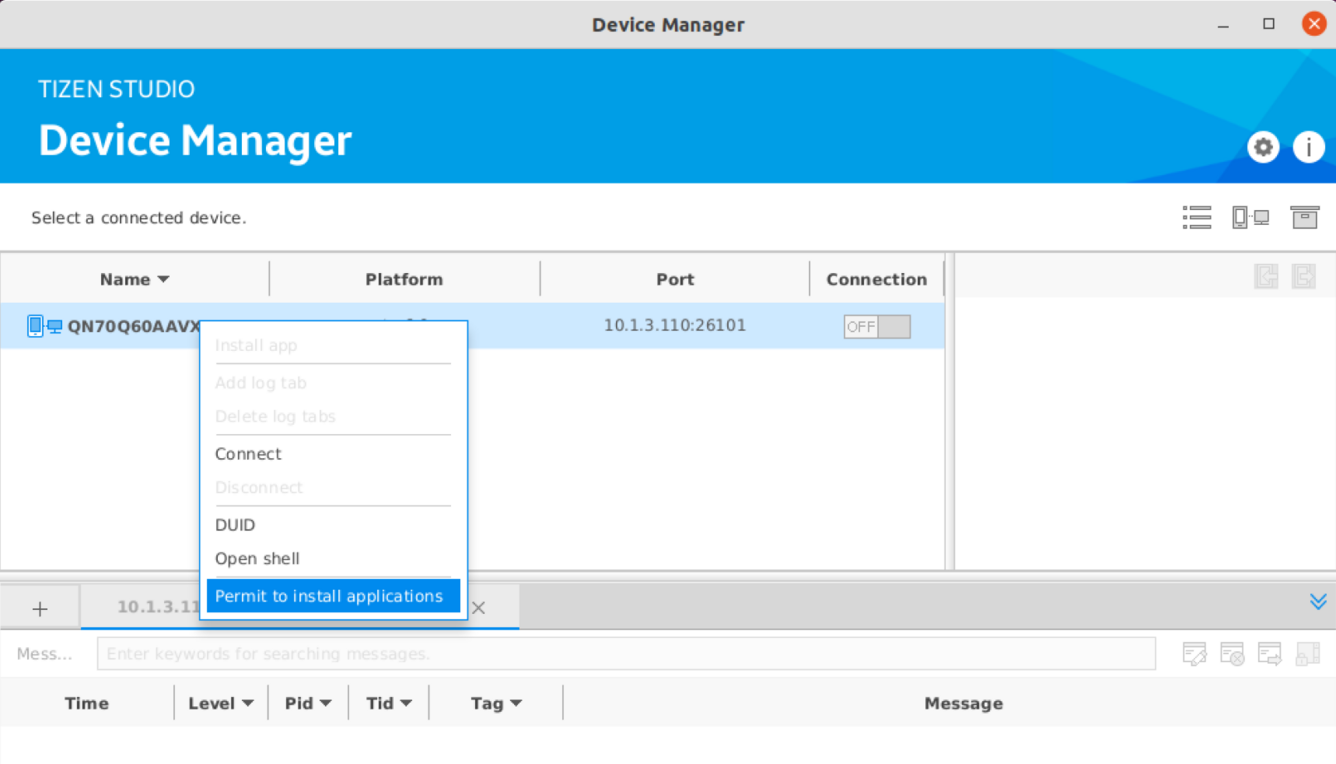Viewport: 1336px width, 764px height.
Task: Click the info (i) icon
Action: pos(1308,148)
